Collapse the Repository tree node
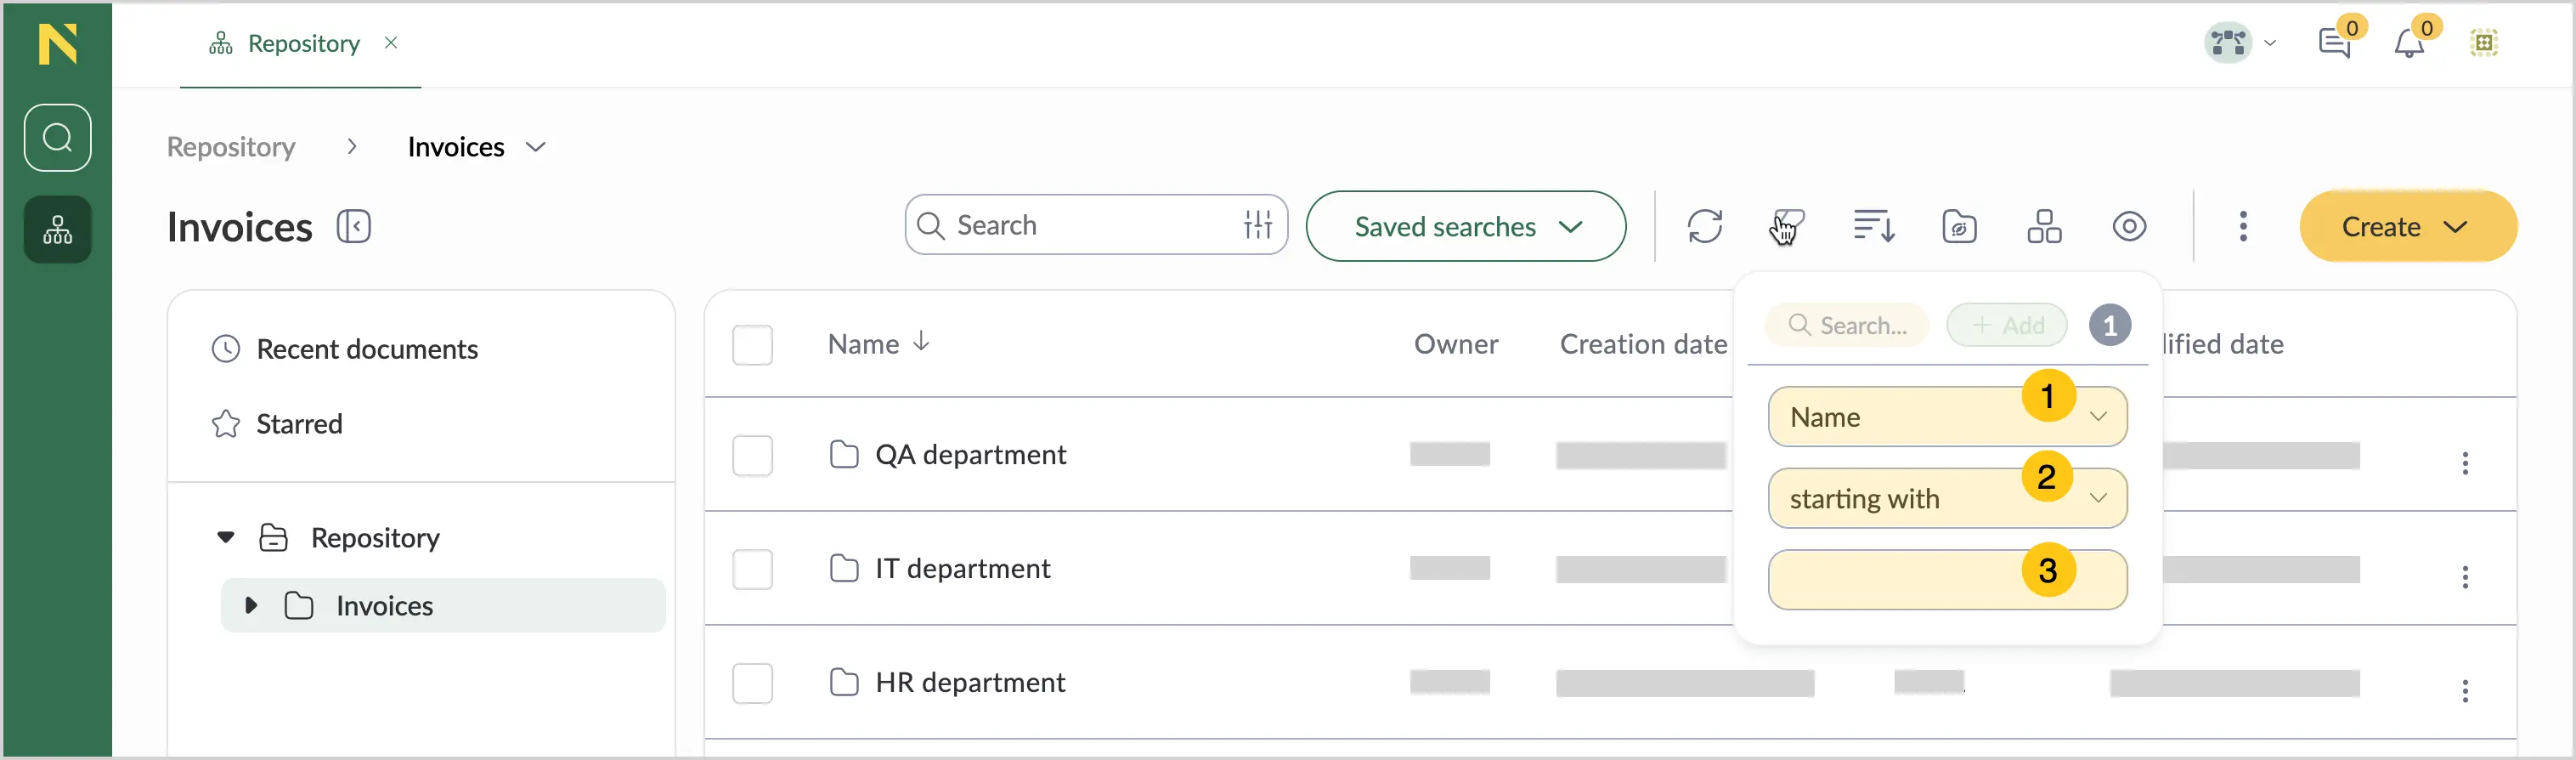Image resolution: width=2576 pixels, height=760 pixels. pos(226,538)
